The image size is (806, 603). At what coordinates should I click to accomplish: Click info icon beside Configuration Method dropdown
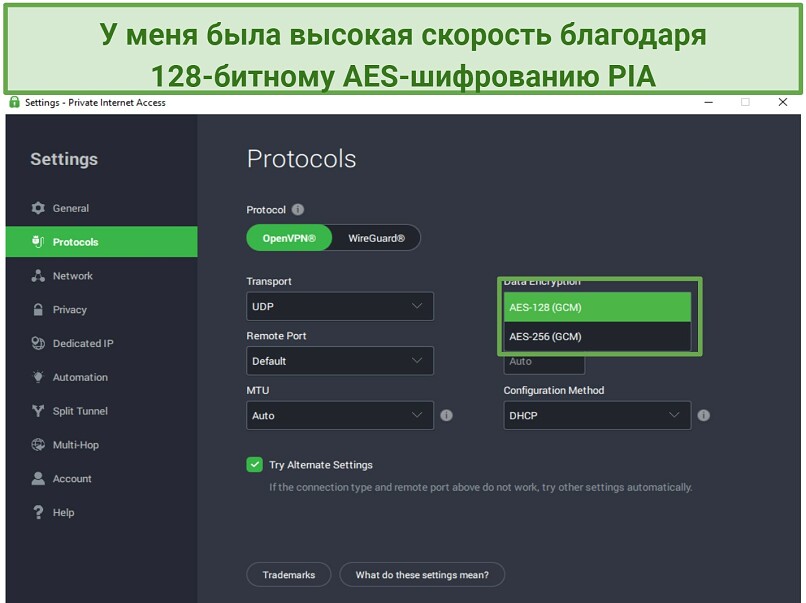tap(704, 415)
